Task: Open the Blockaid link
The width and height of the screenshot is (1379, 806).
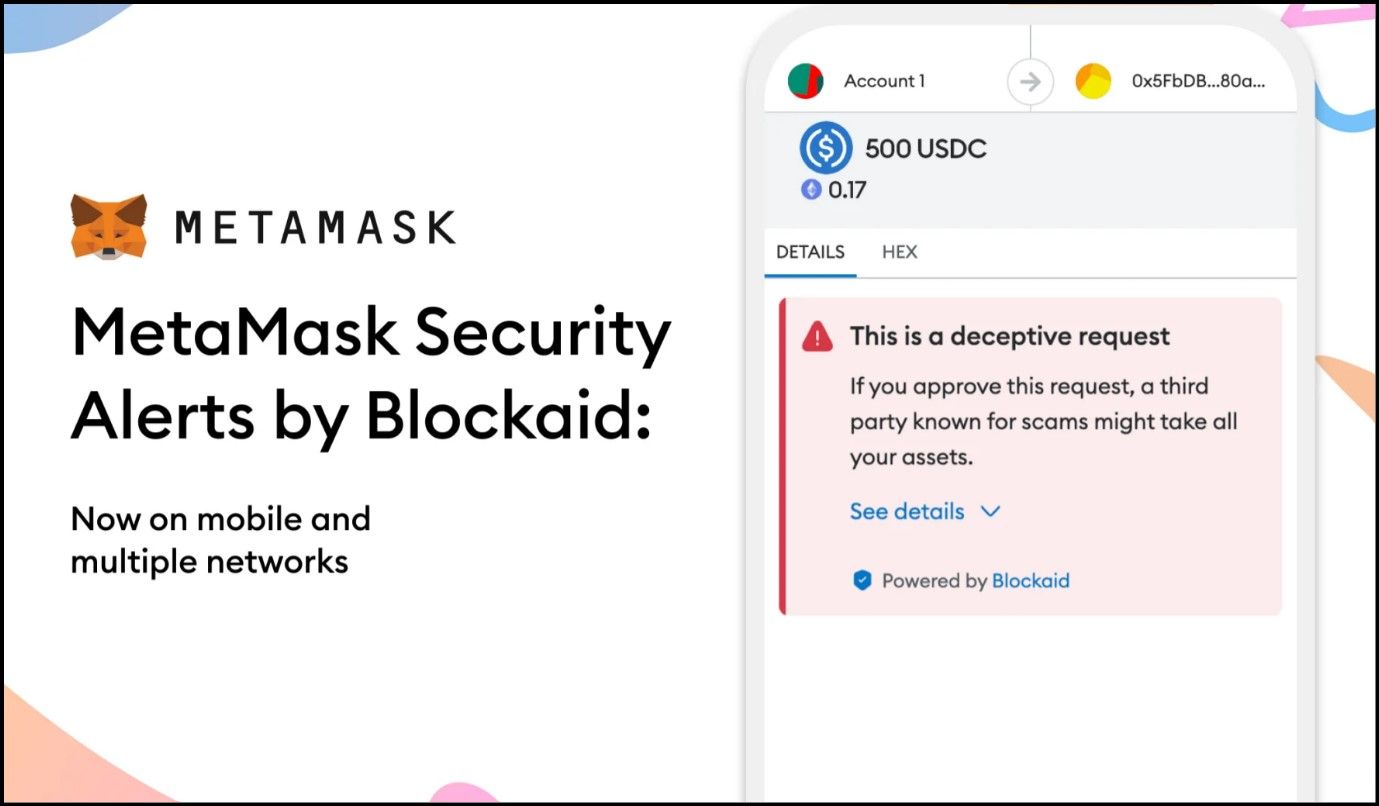Action: pos(1030,580)
